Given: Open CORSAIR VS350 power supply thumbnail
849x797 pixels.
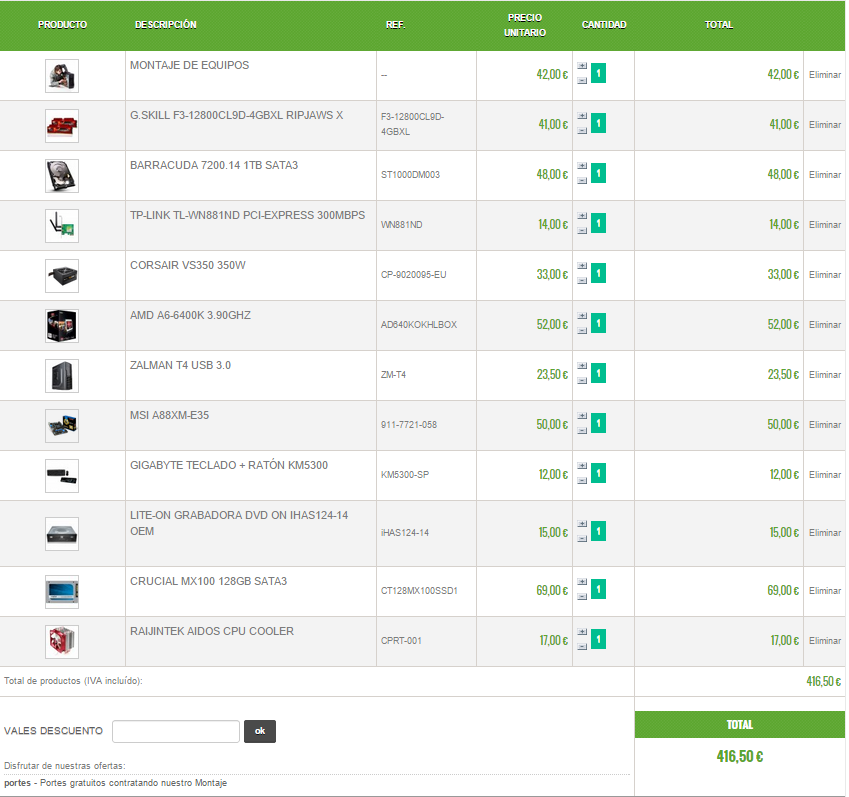Looking at the screenshot, I should pos(62,276).
